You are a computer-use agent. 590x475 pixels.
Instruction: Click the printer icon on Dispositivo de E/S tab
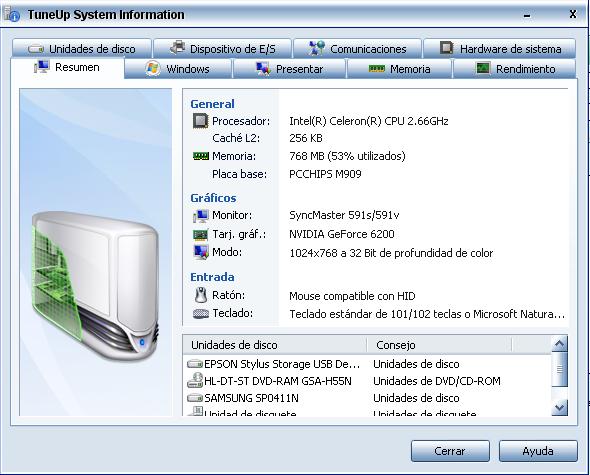[178, 47]
